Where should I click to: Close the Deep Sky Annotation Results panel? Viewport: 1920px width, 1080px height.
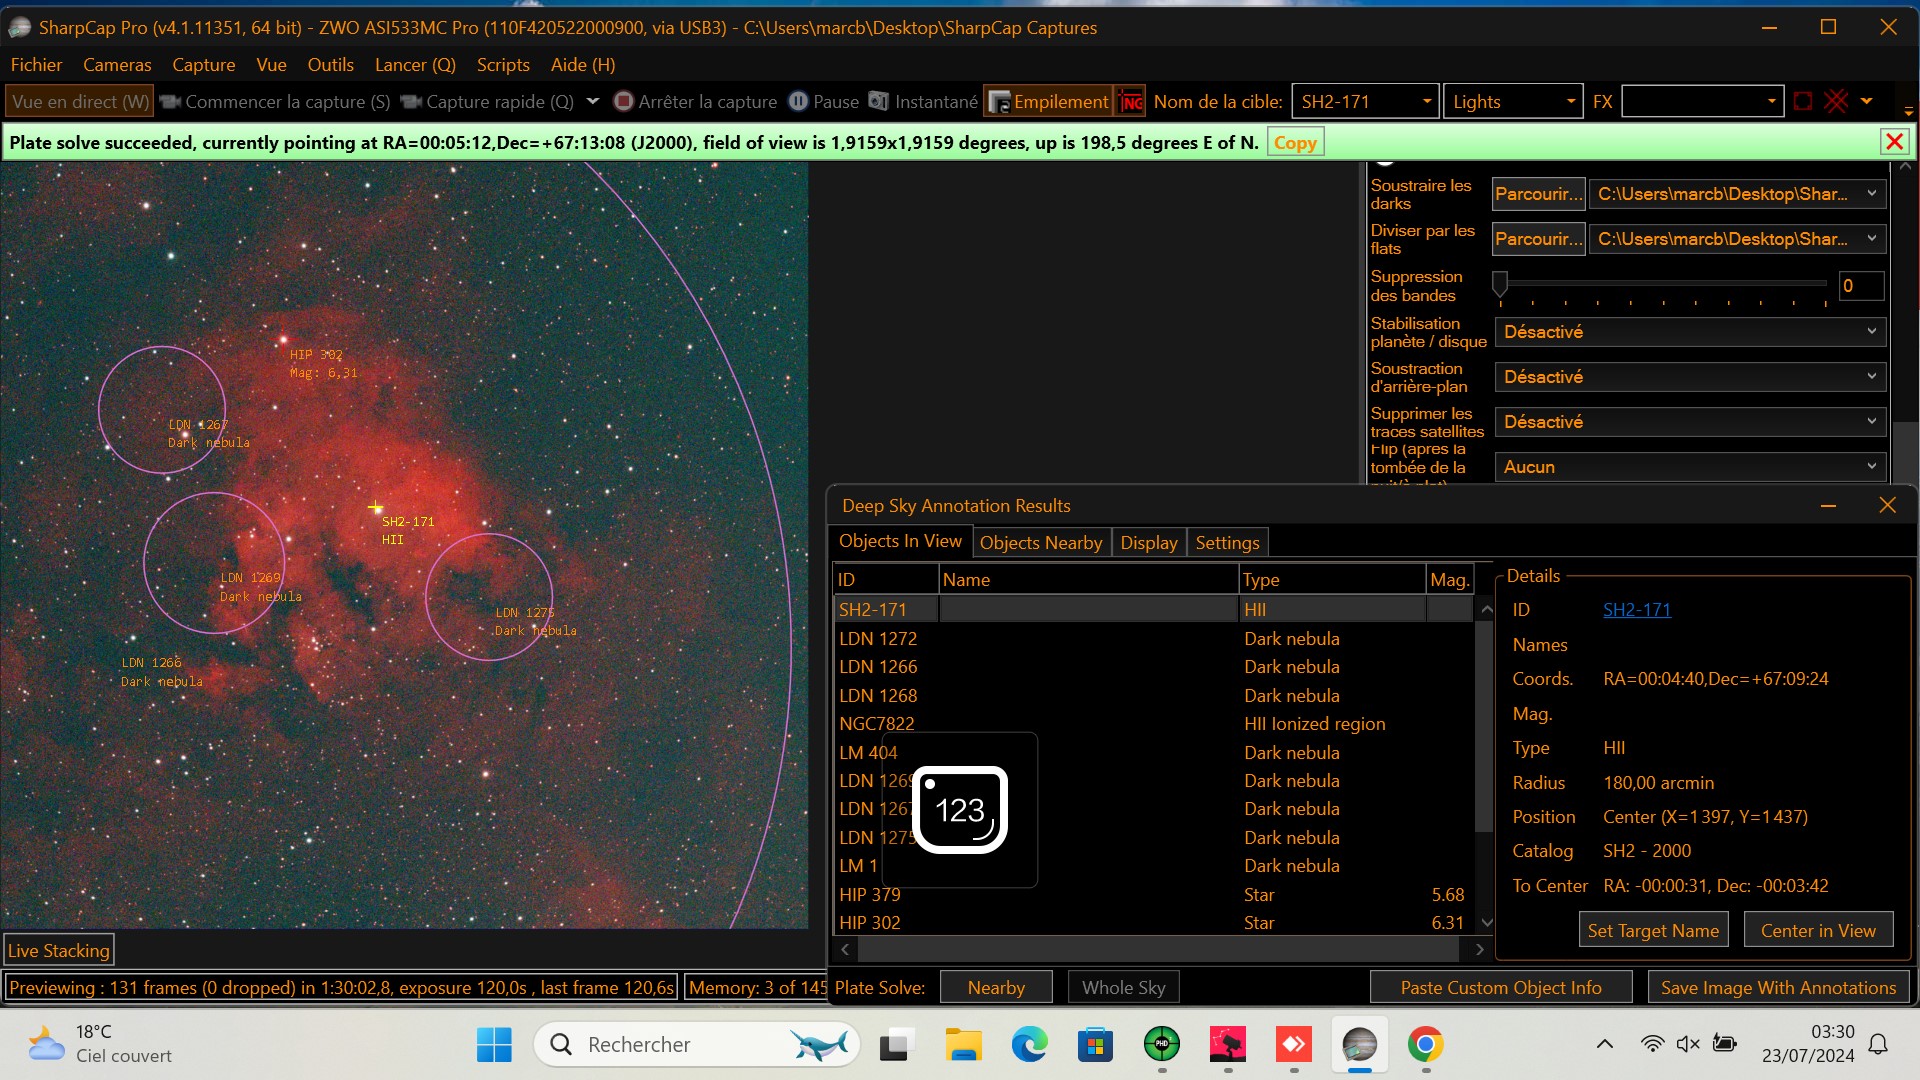point(1887,505)
